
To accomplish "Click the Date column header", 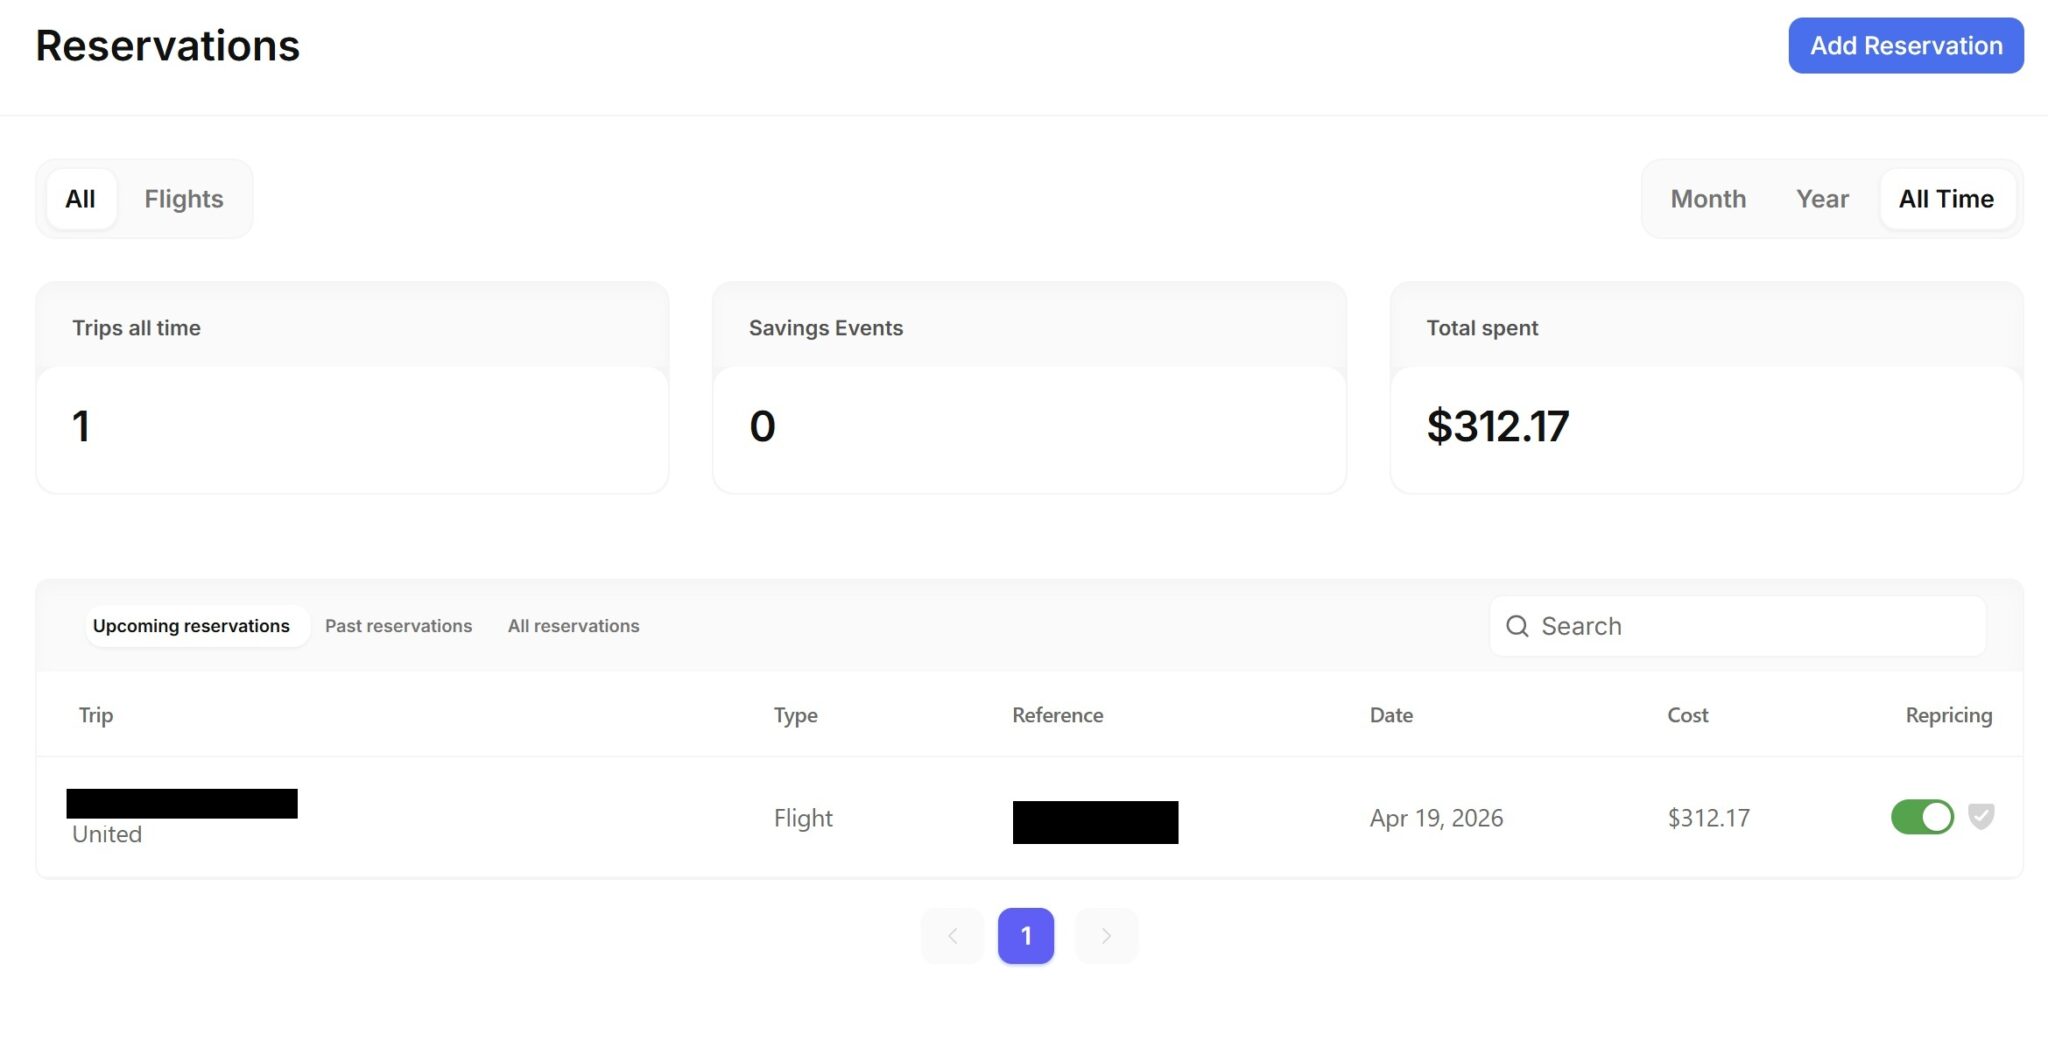I will tap(1391, 715).
